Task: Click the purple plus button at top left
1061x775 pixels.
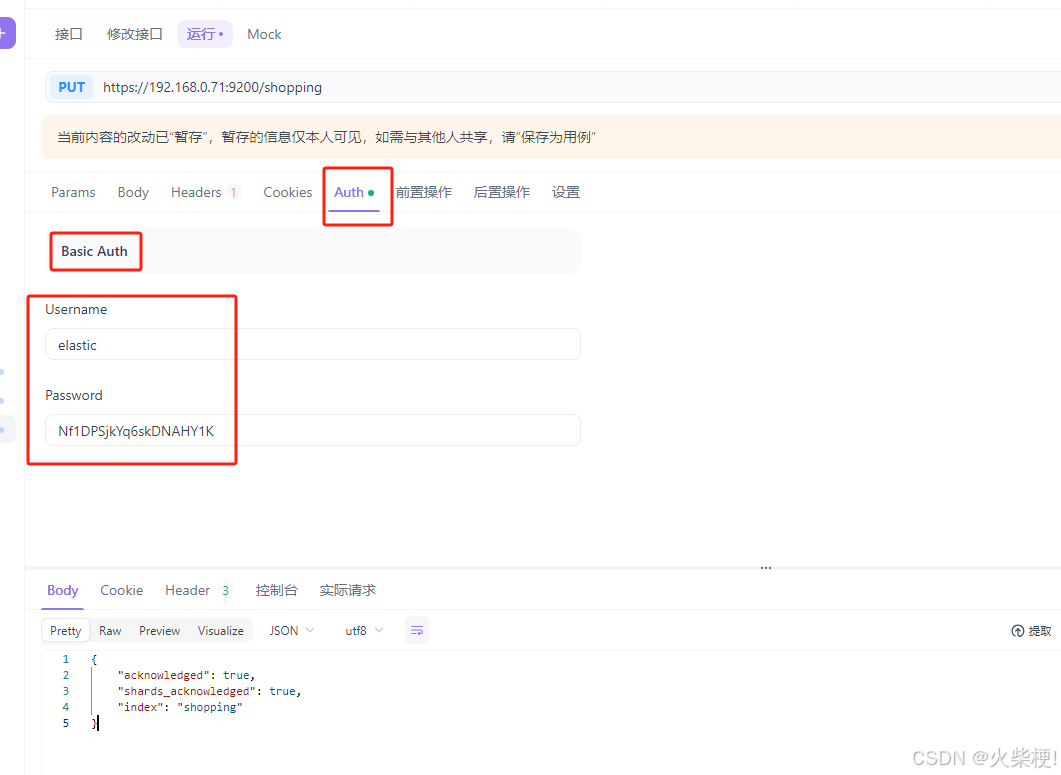Action: tap(5, 34)
